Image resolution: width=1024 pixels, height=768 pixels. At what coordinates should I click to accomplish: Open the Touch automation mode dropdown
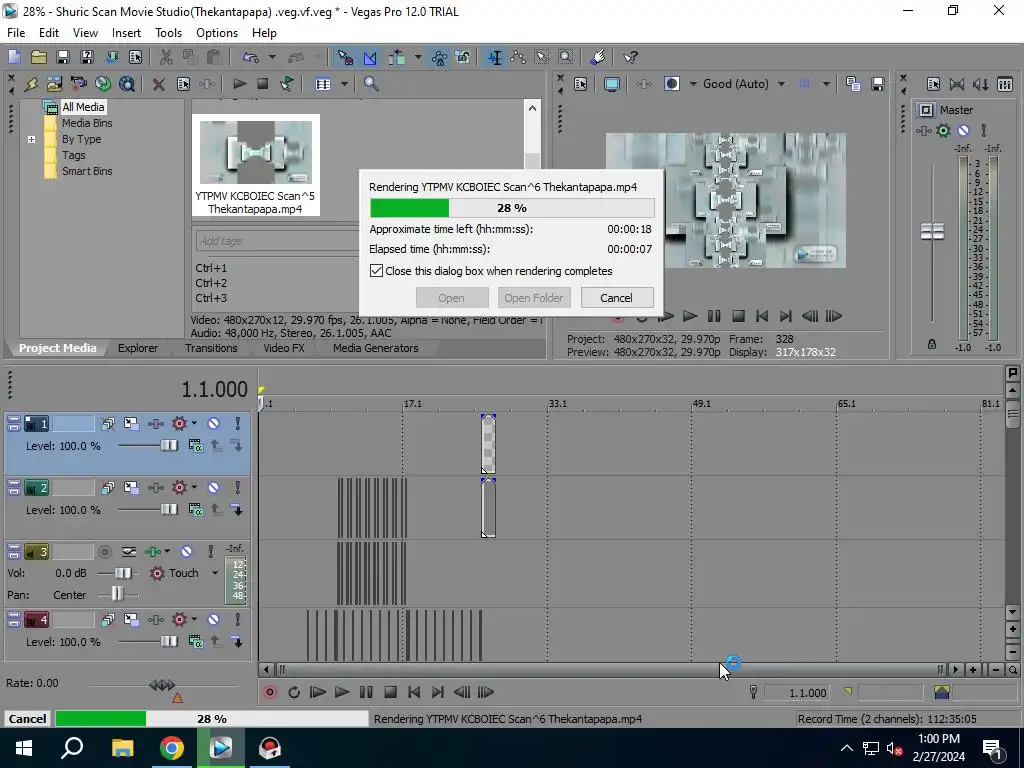click(x=214, y=573)
